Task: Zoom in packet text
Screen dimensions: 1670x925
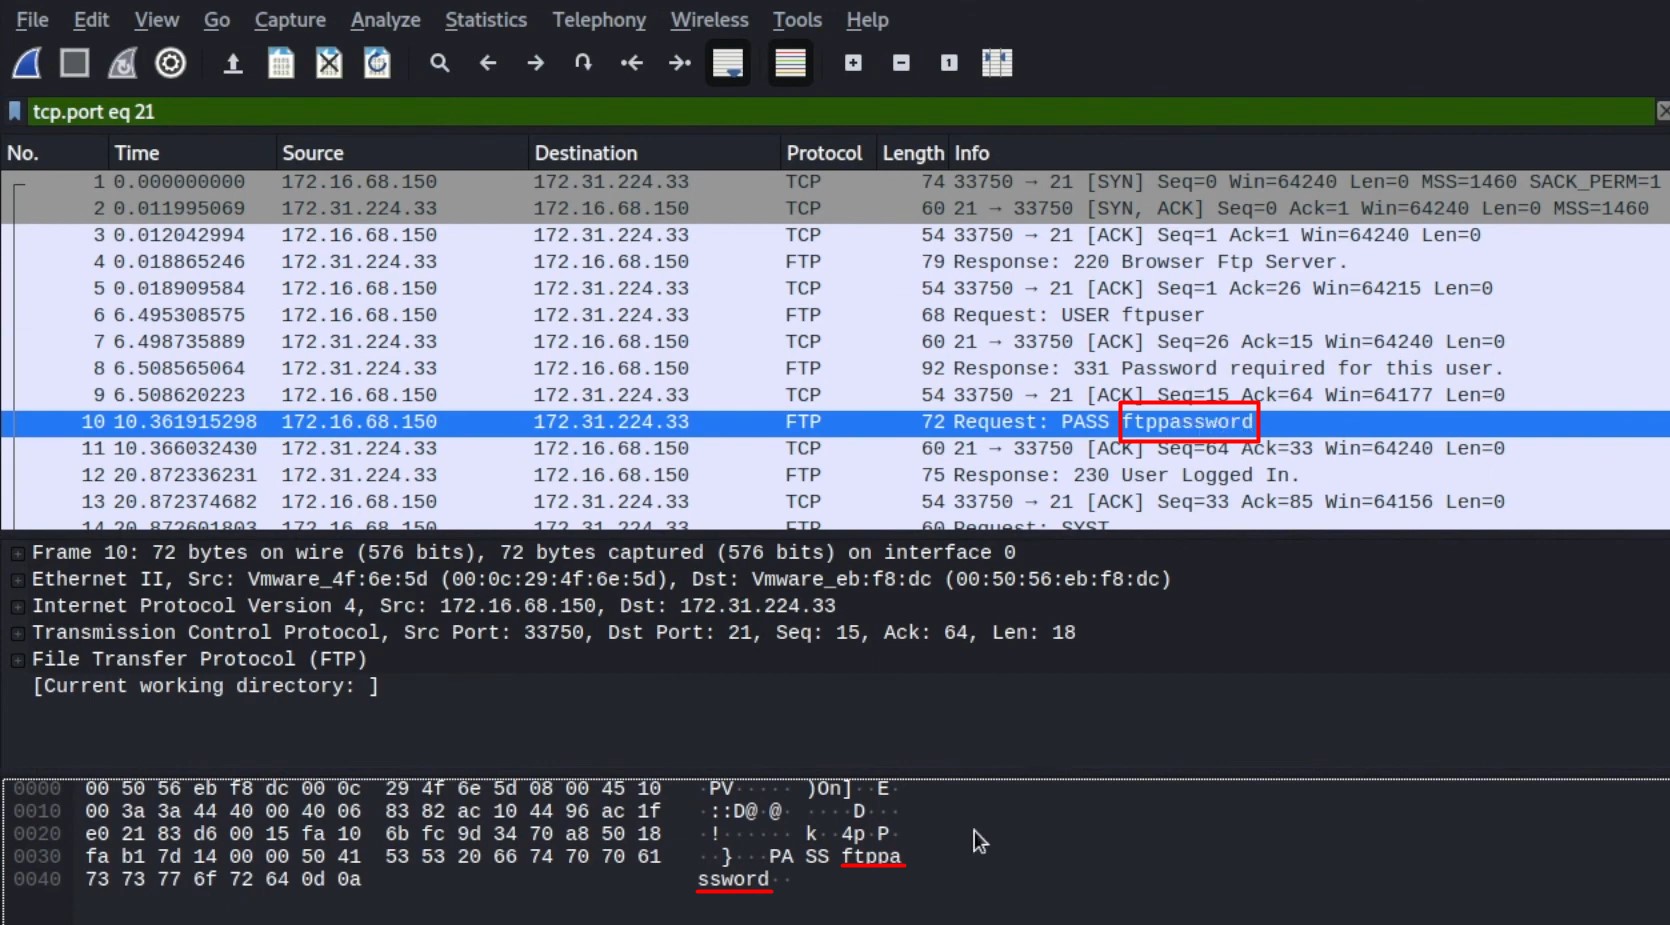Action: pyautogui.click(x=853, y=63)
